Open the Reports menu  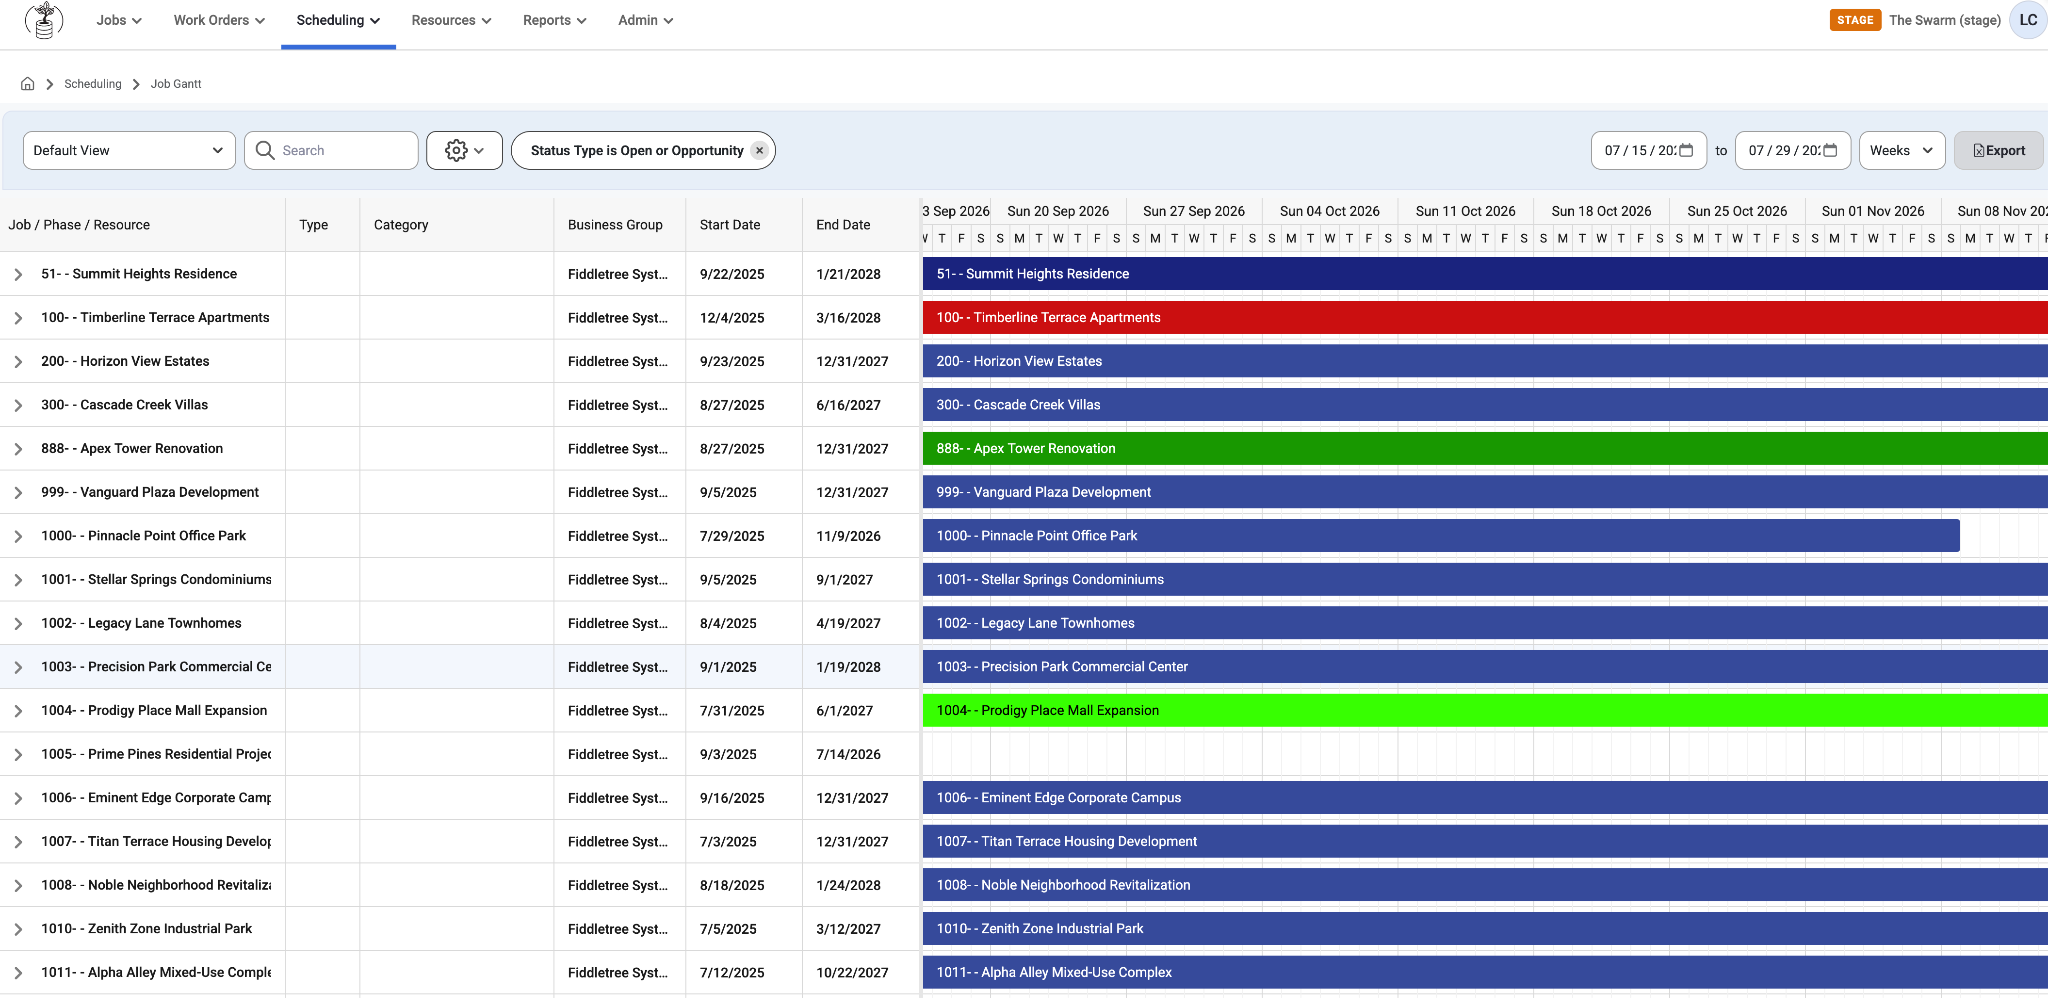click(x=554, y=20)
